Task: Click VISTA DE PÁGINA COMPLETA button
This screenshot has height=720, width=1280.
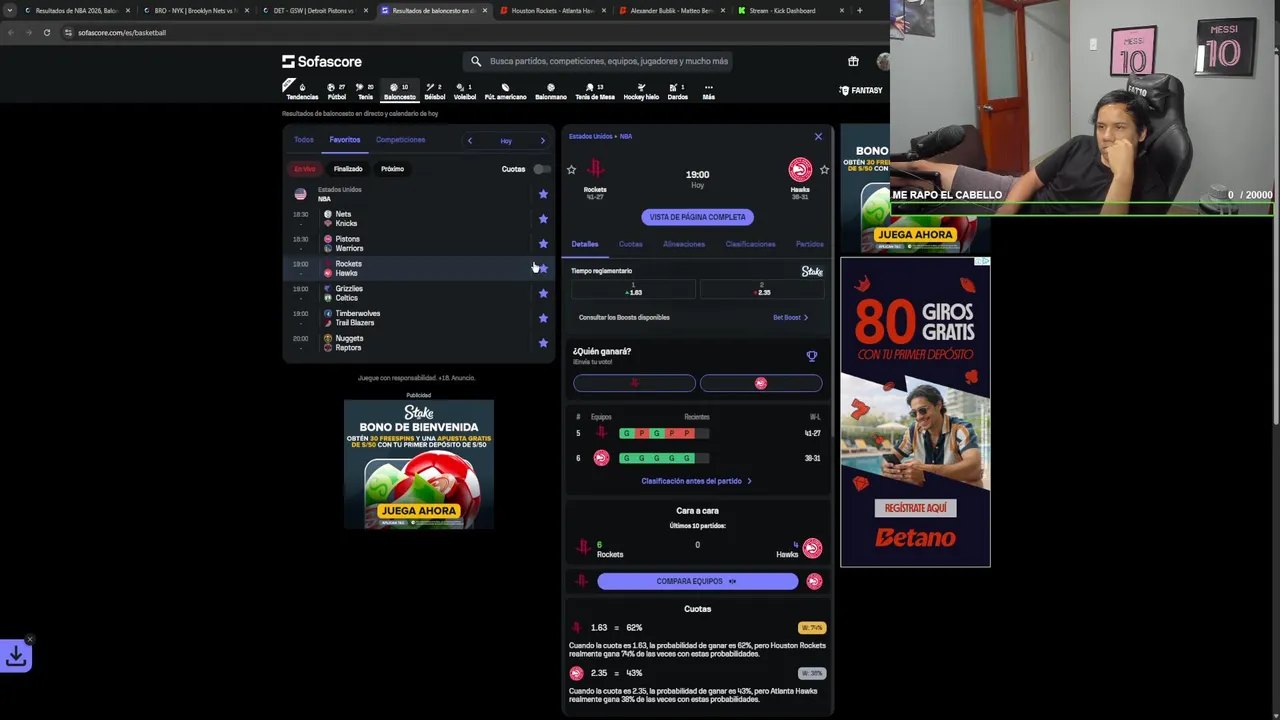Action: pyautogui.click(x=697, y=217)
